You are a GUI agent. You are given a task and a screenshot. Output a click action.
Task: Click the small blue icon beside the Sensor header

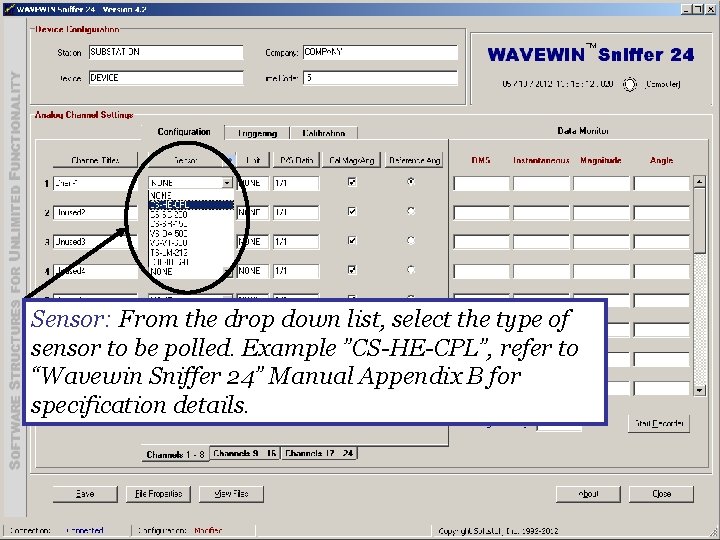click(230, 160)
